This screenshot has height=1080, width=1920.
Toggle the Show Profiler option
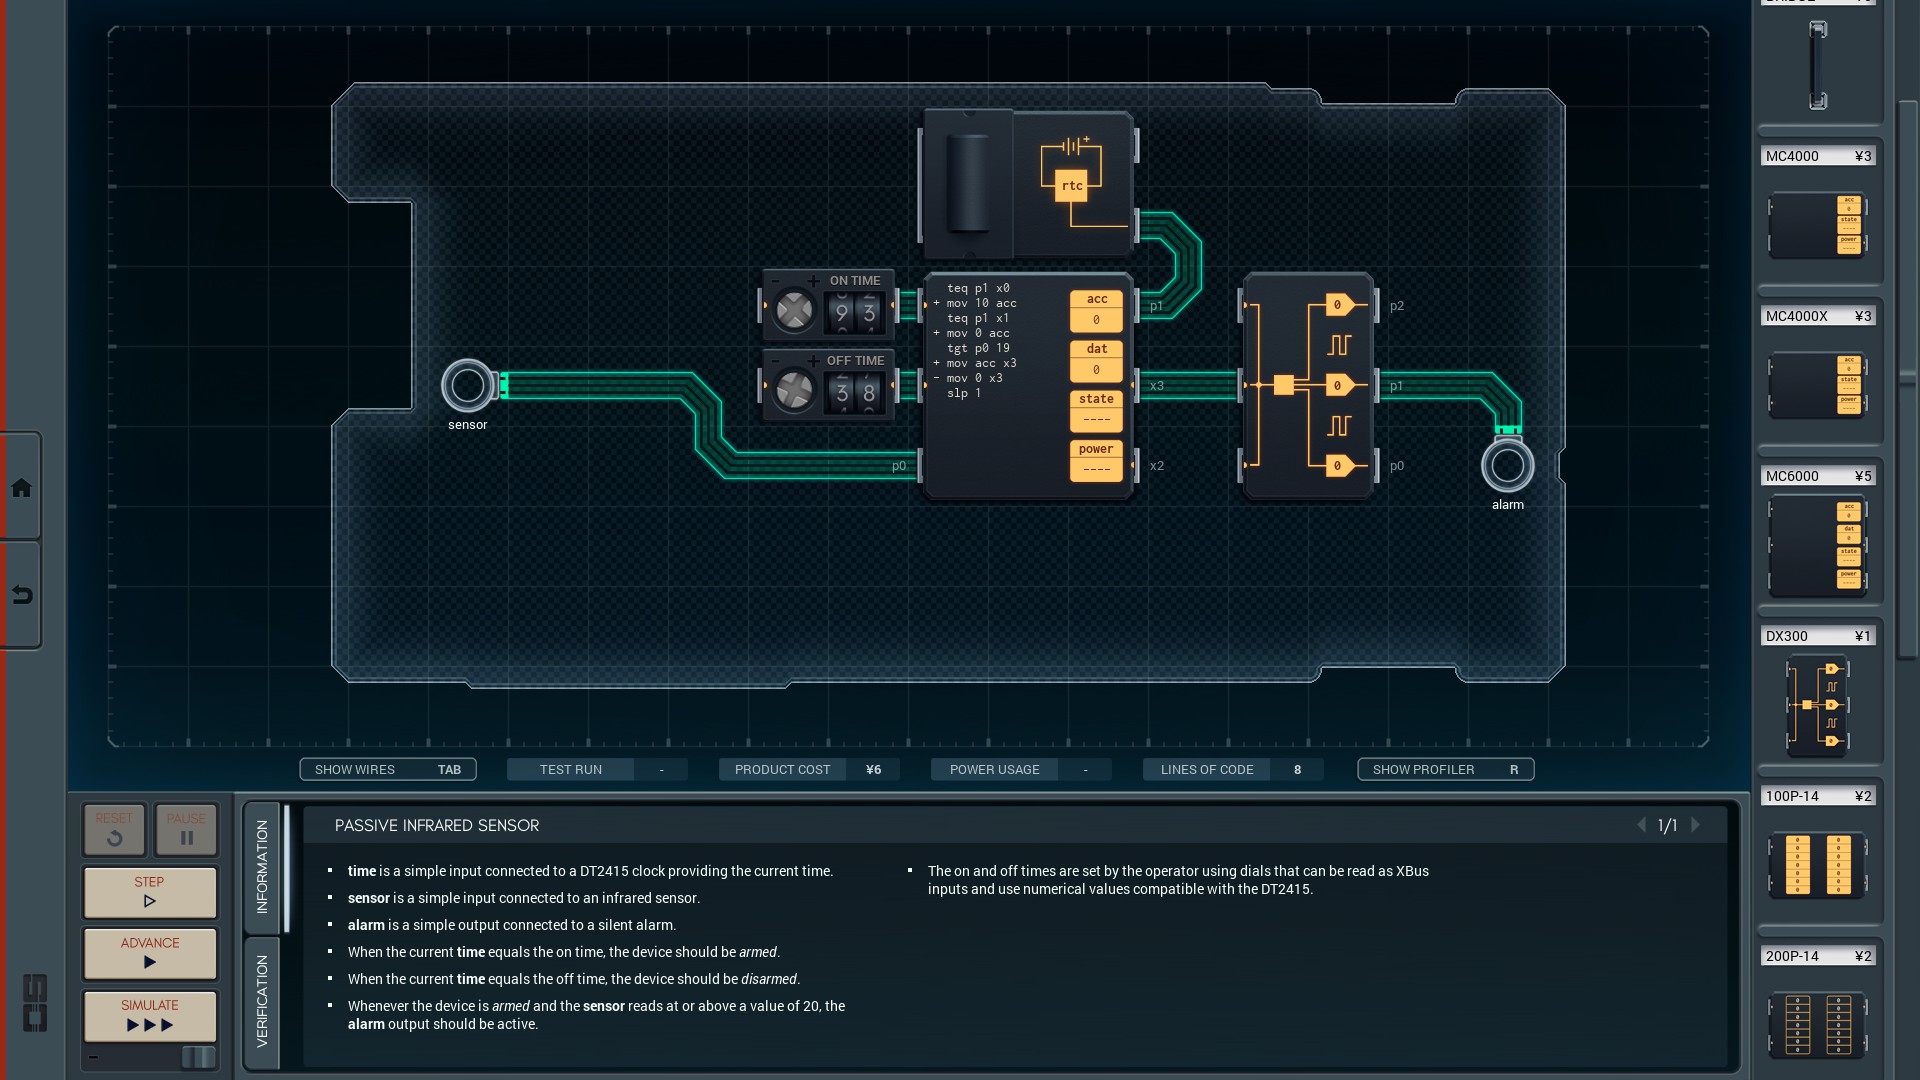1444,769
